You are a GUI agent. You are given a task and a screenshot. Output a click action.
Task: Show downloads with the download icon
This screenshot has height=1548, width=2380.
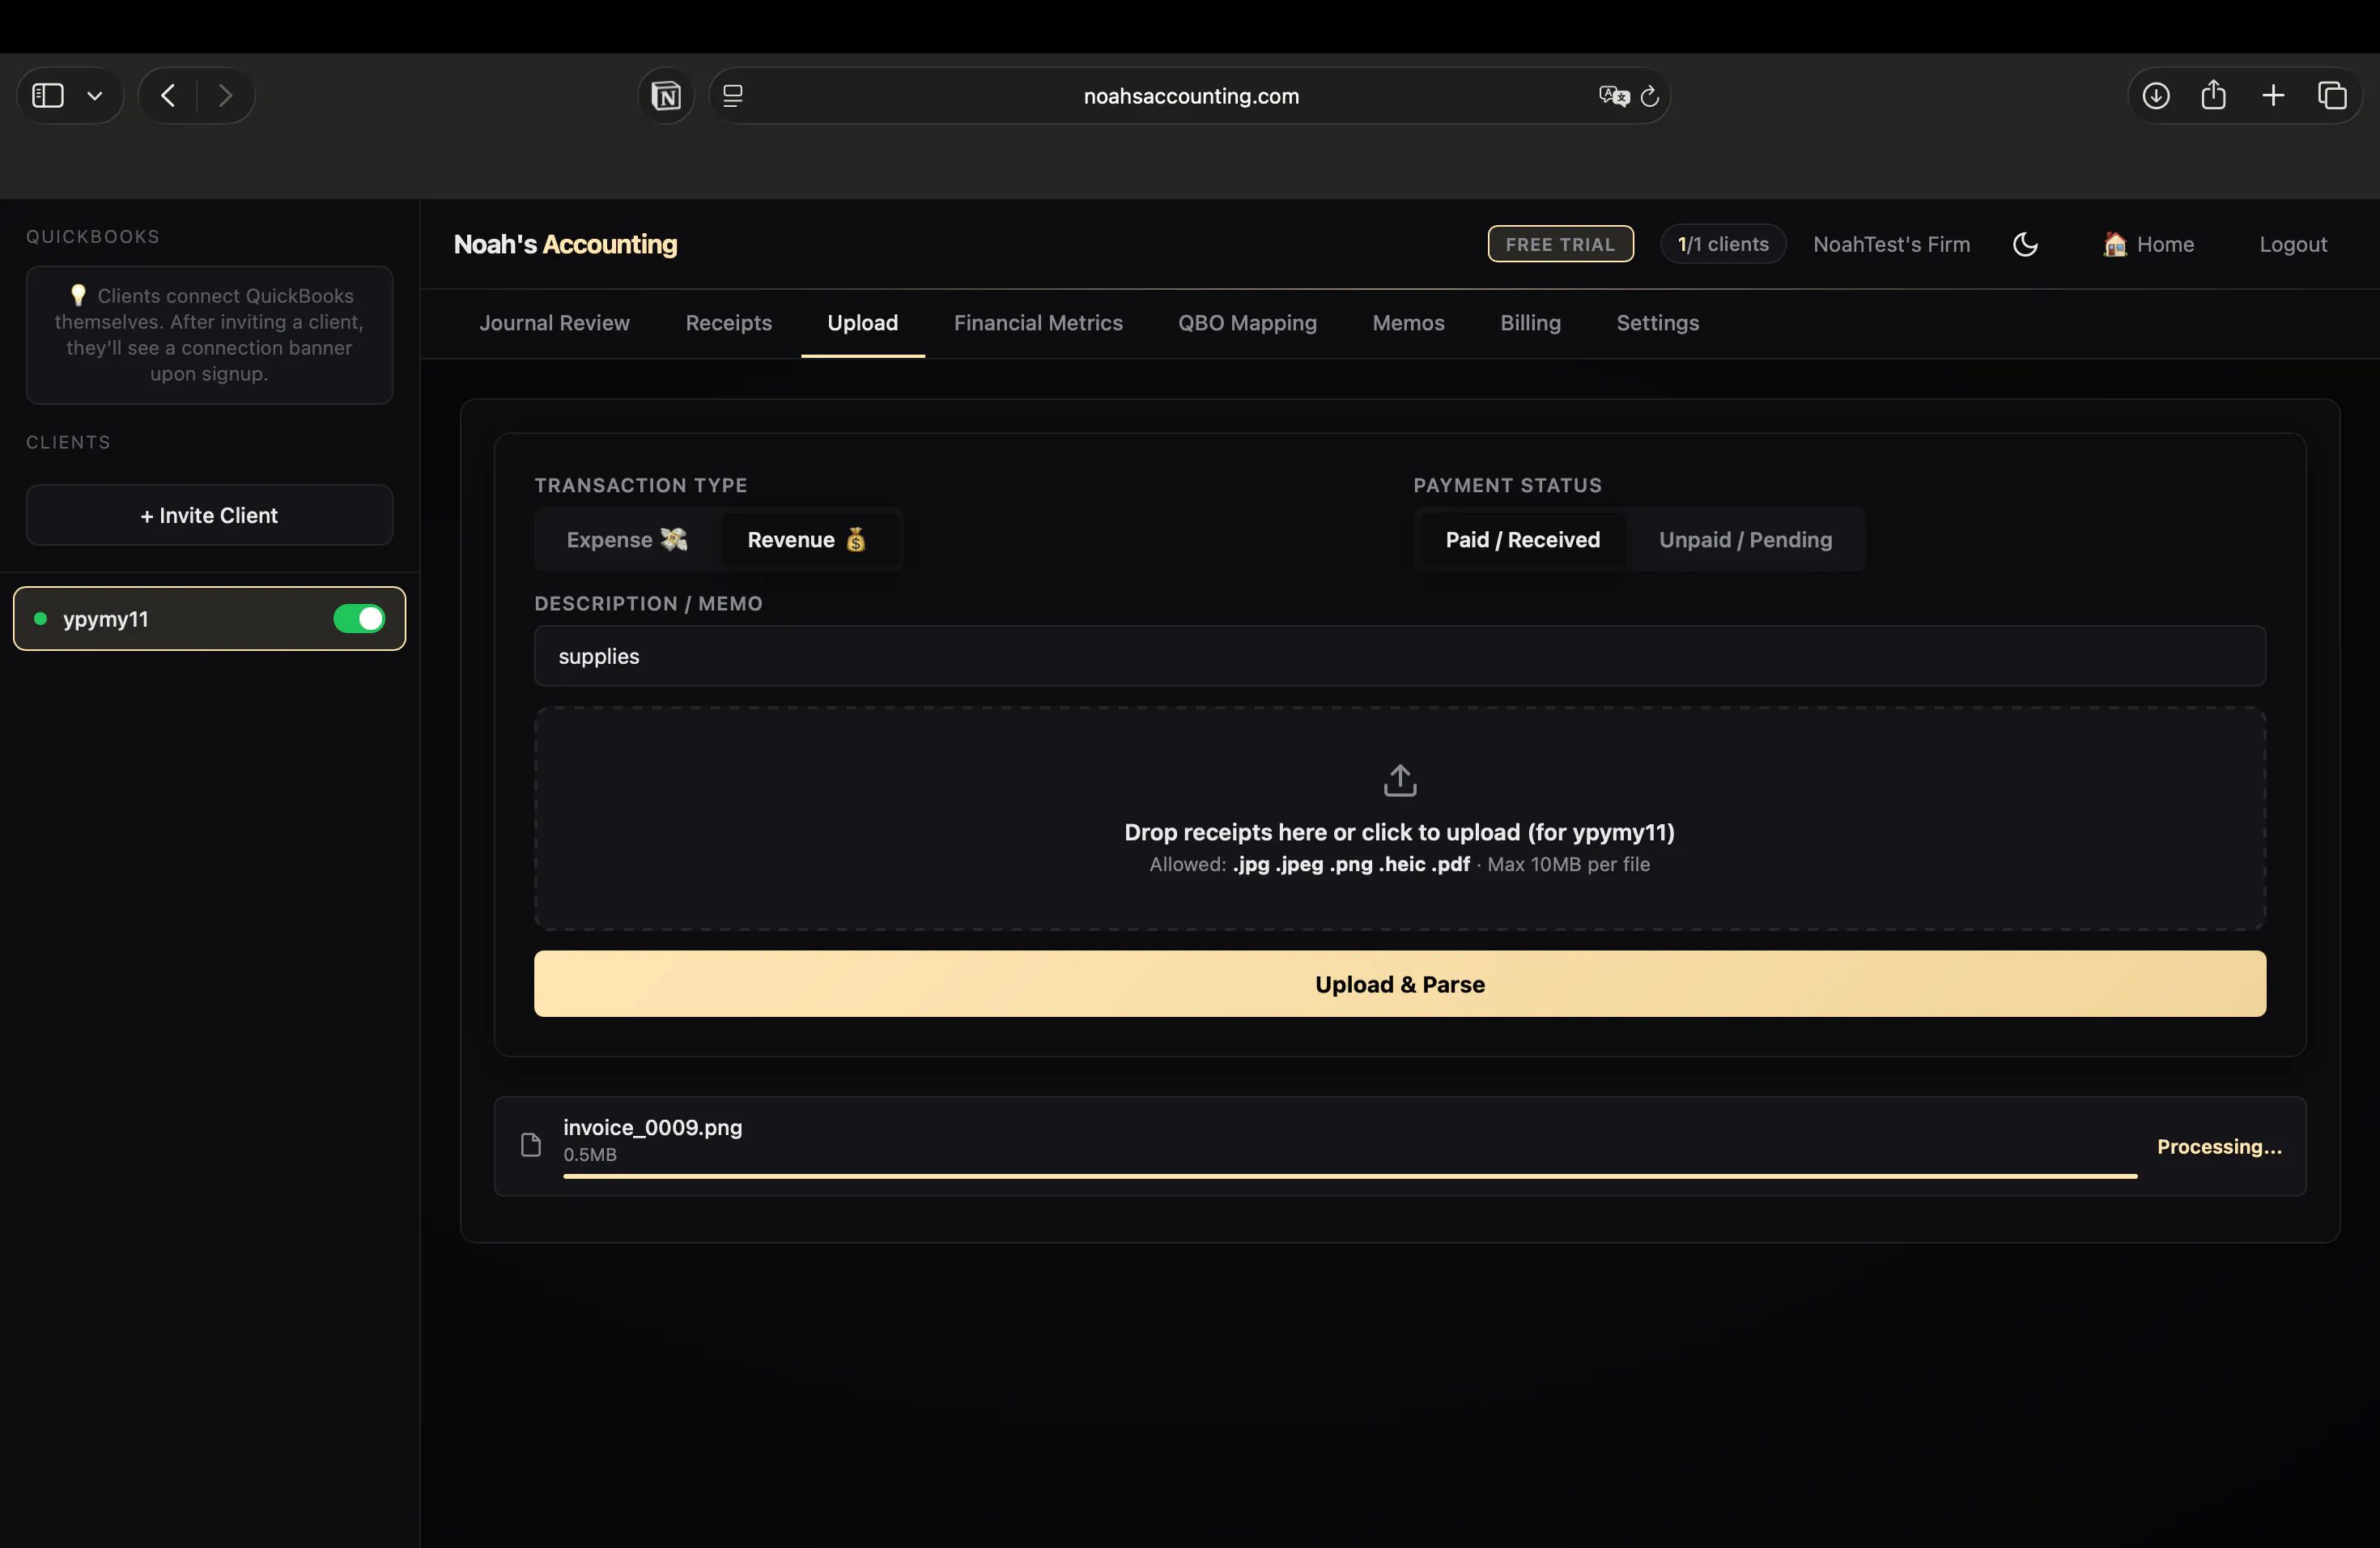click(2156, 96)
